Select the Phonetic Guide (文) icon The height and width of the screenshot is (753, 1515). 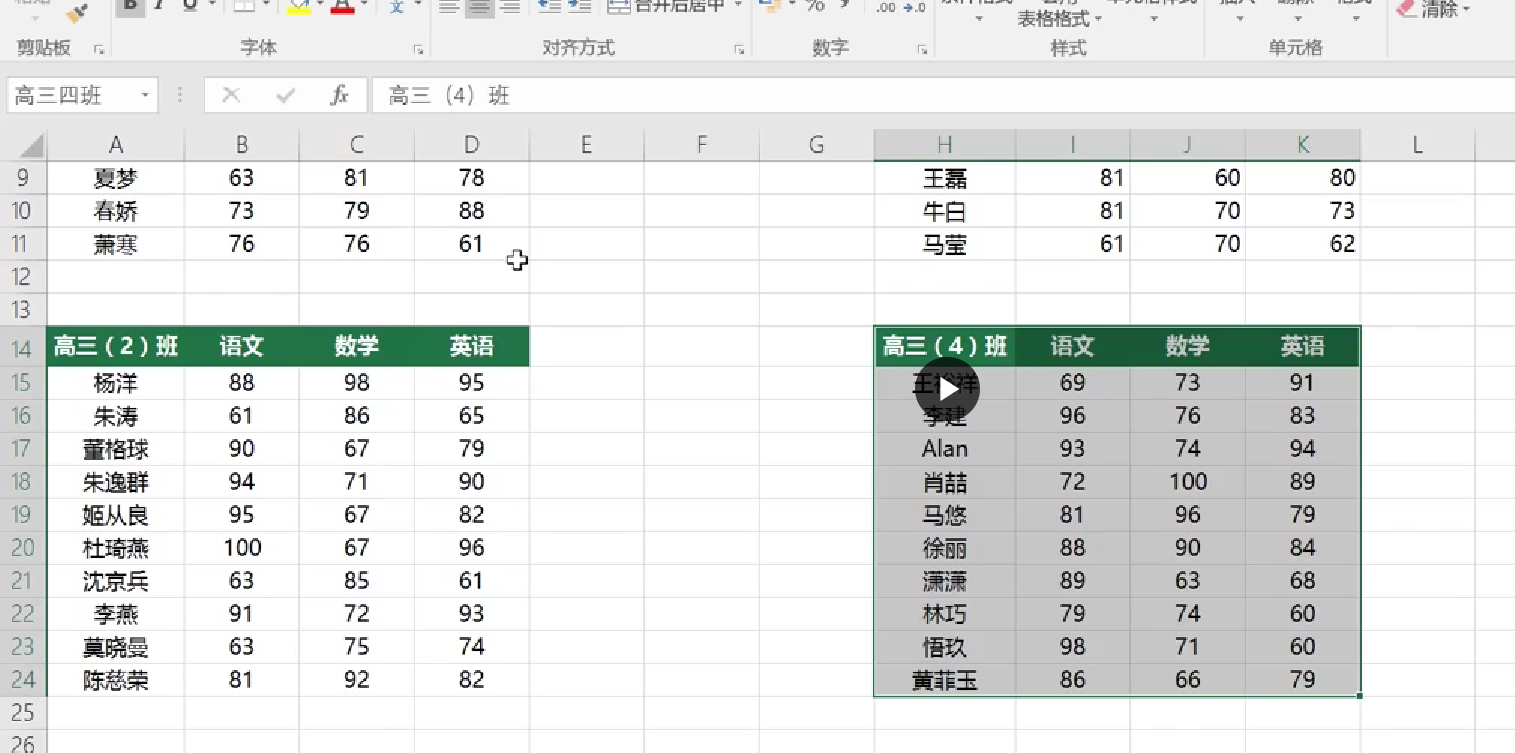(396, 7)
